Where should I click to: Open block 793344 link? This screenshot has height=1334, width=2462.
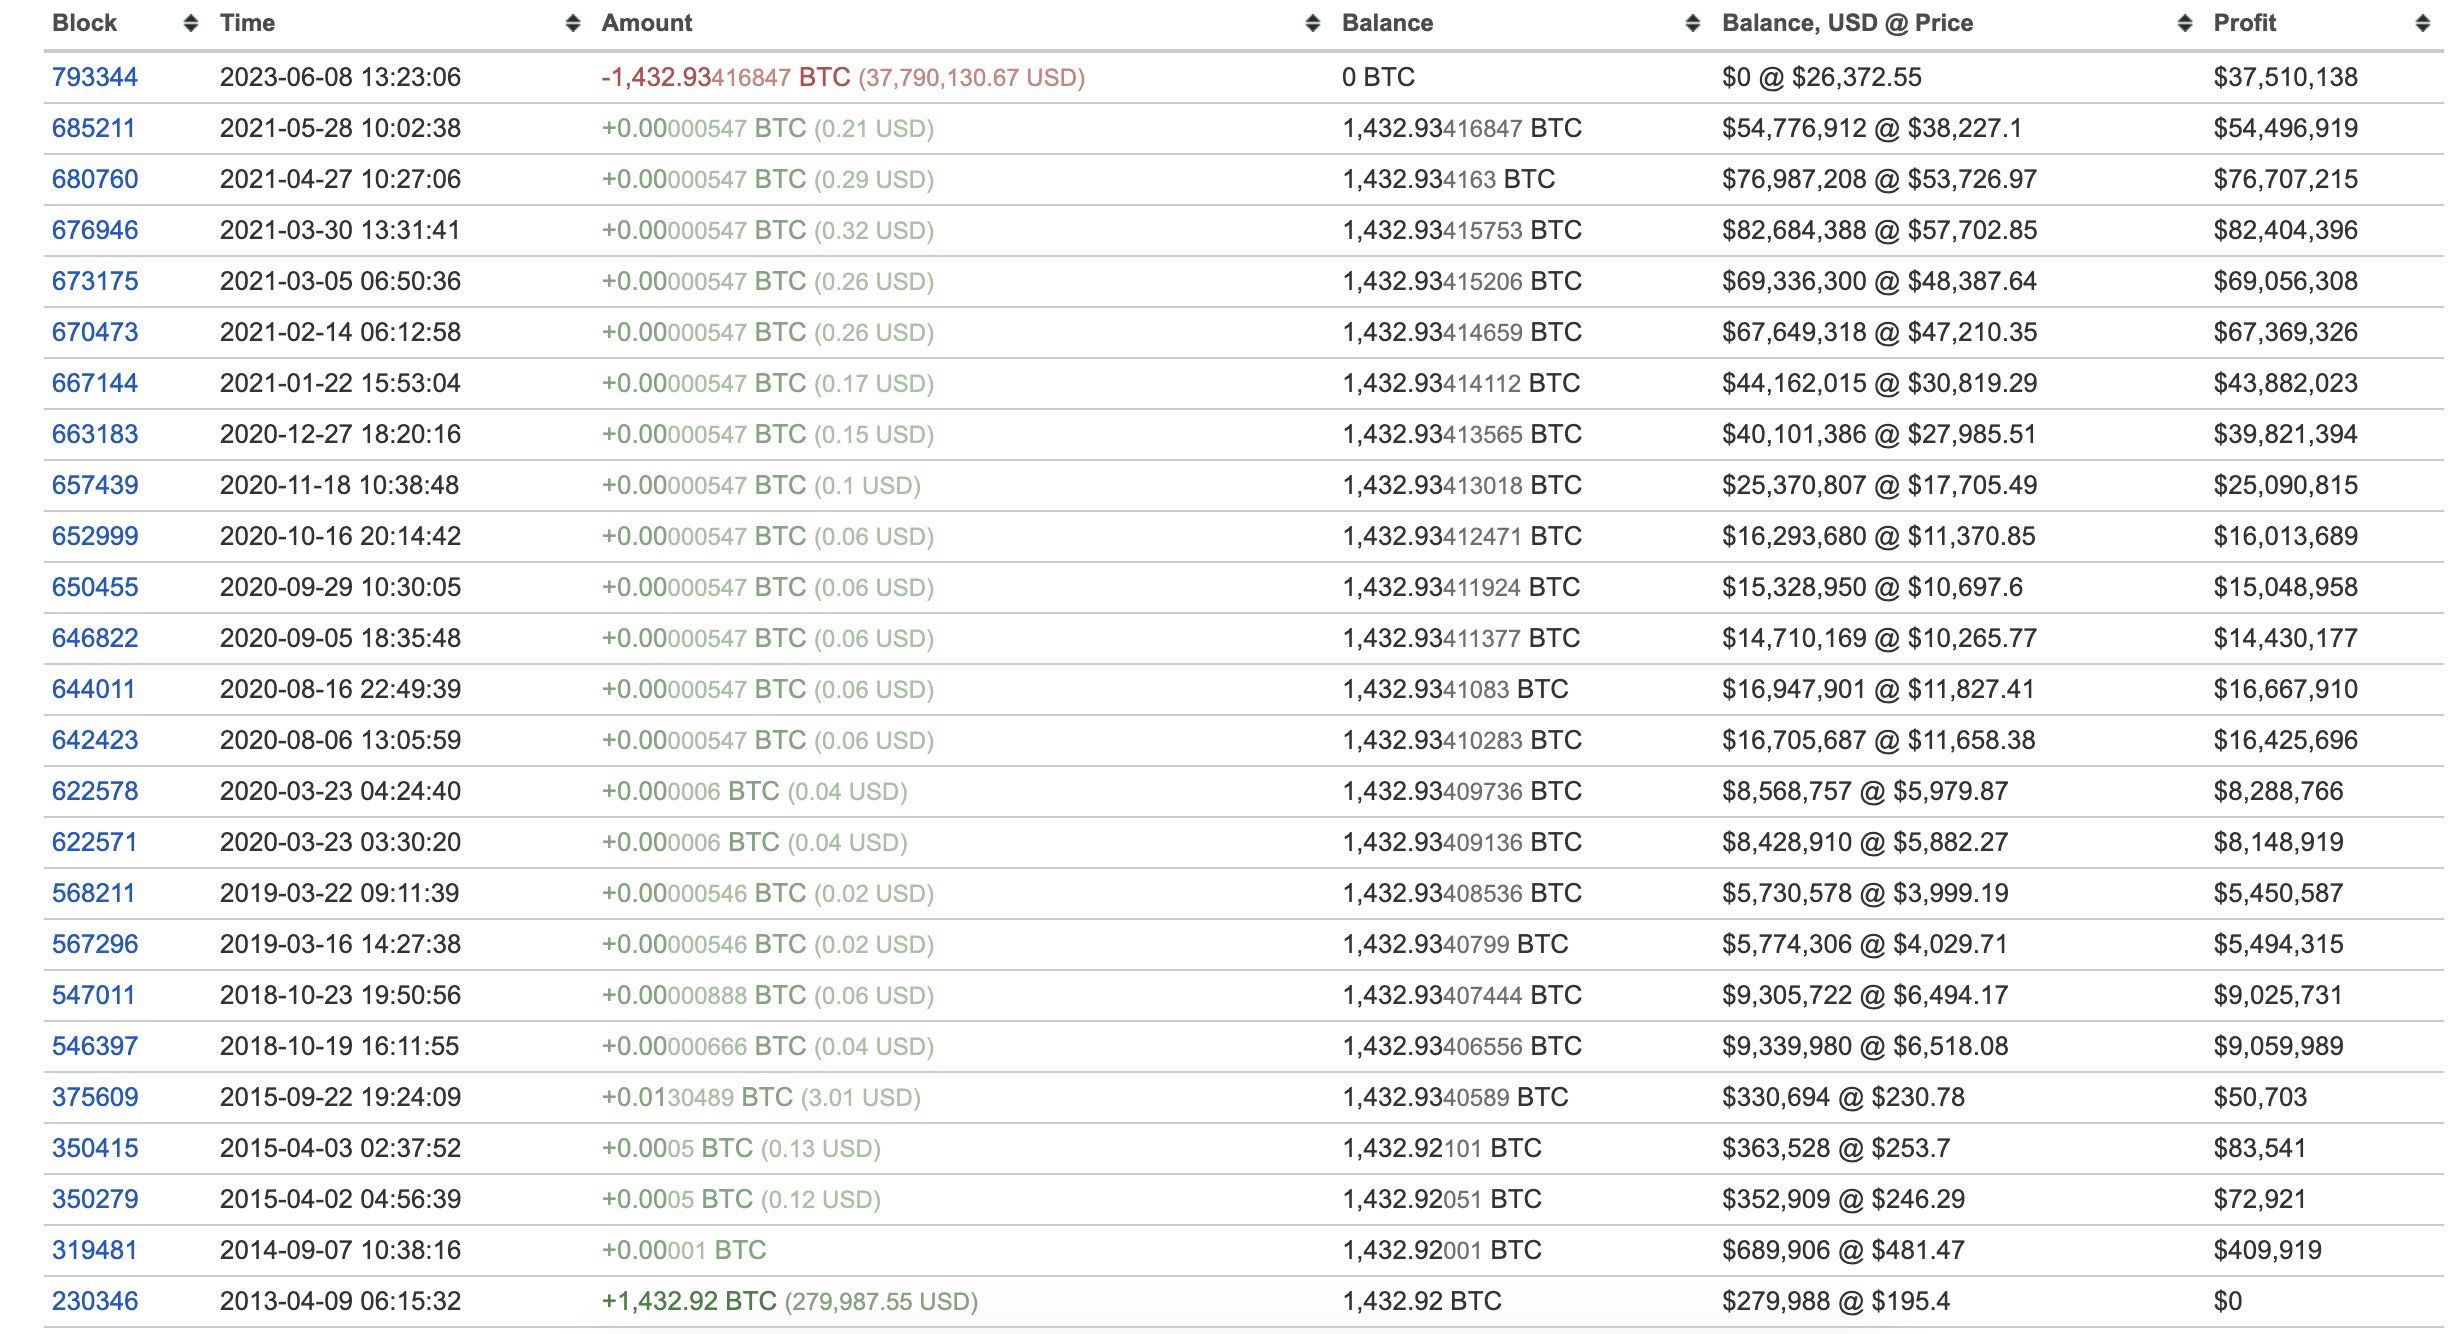(x=95, y=77)
